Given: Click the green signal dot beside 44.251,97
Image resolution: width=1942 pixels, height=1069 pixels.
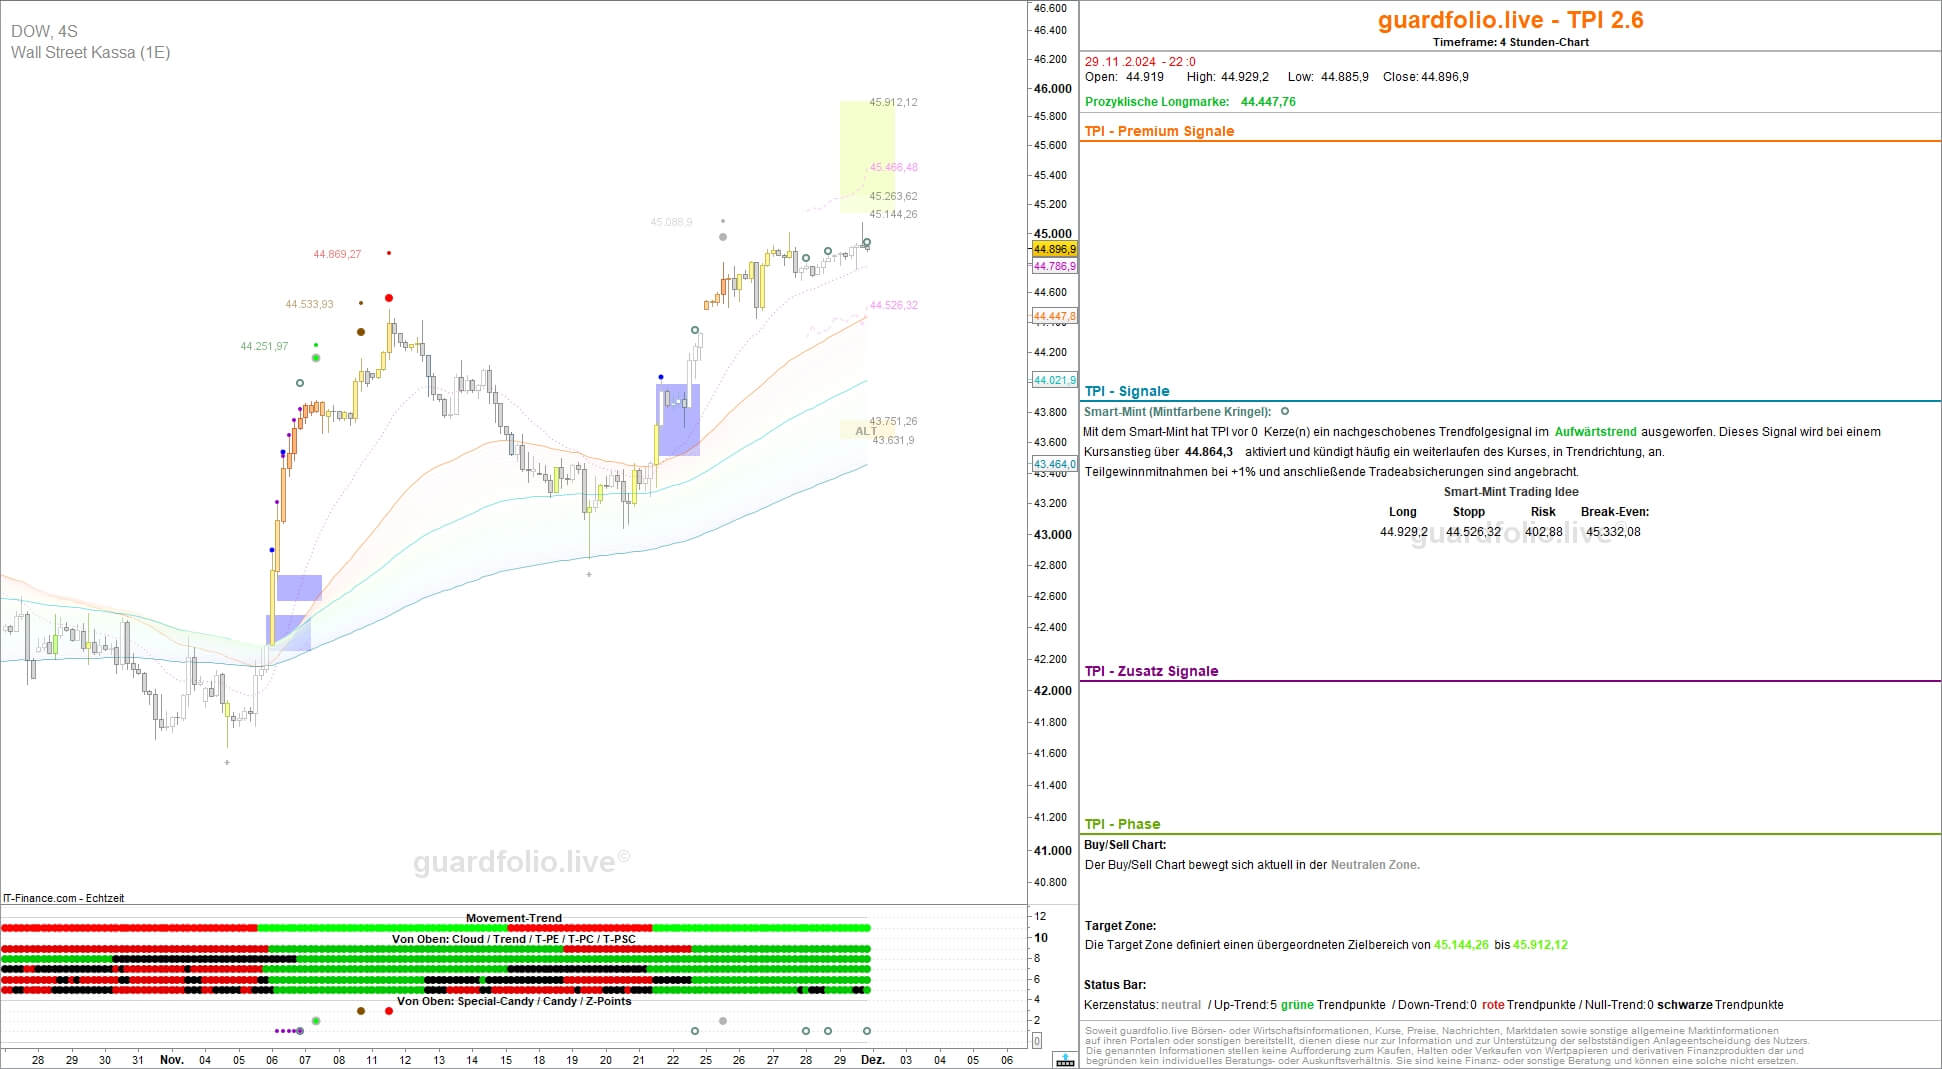Looking at the screenshot, I should (x=316, y=358).
